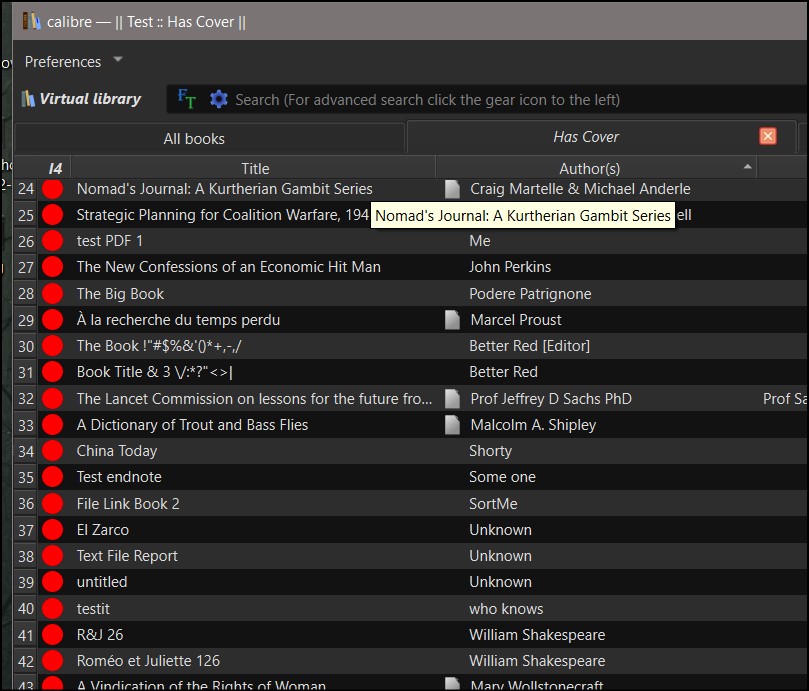Screen dimensions: 809x691
Task: Click the red dot for The Big Book row
Action: [53, 293]
